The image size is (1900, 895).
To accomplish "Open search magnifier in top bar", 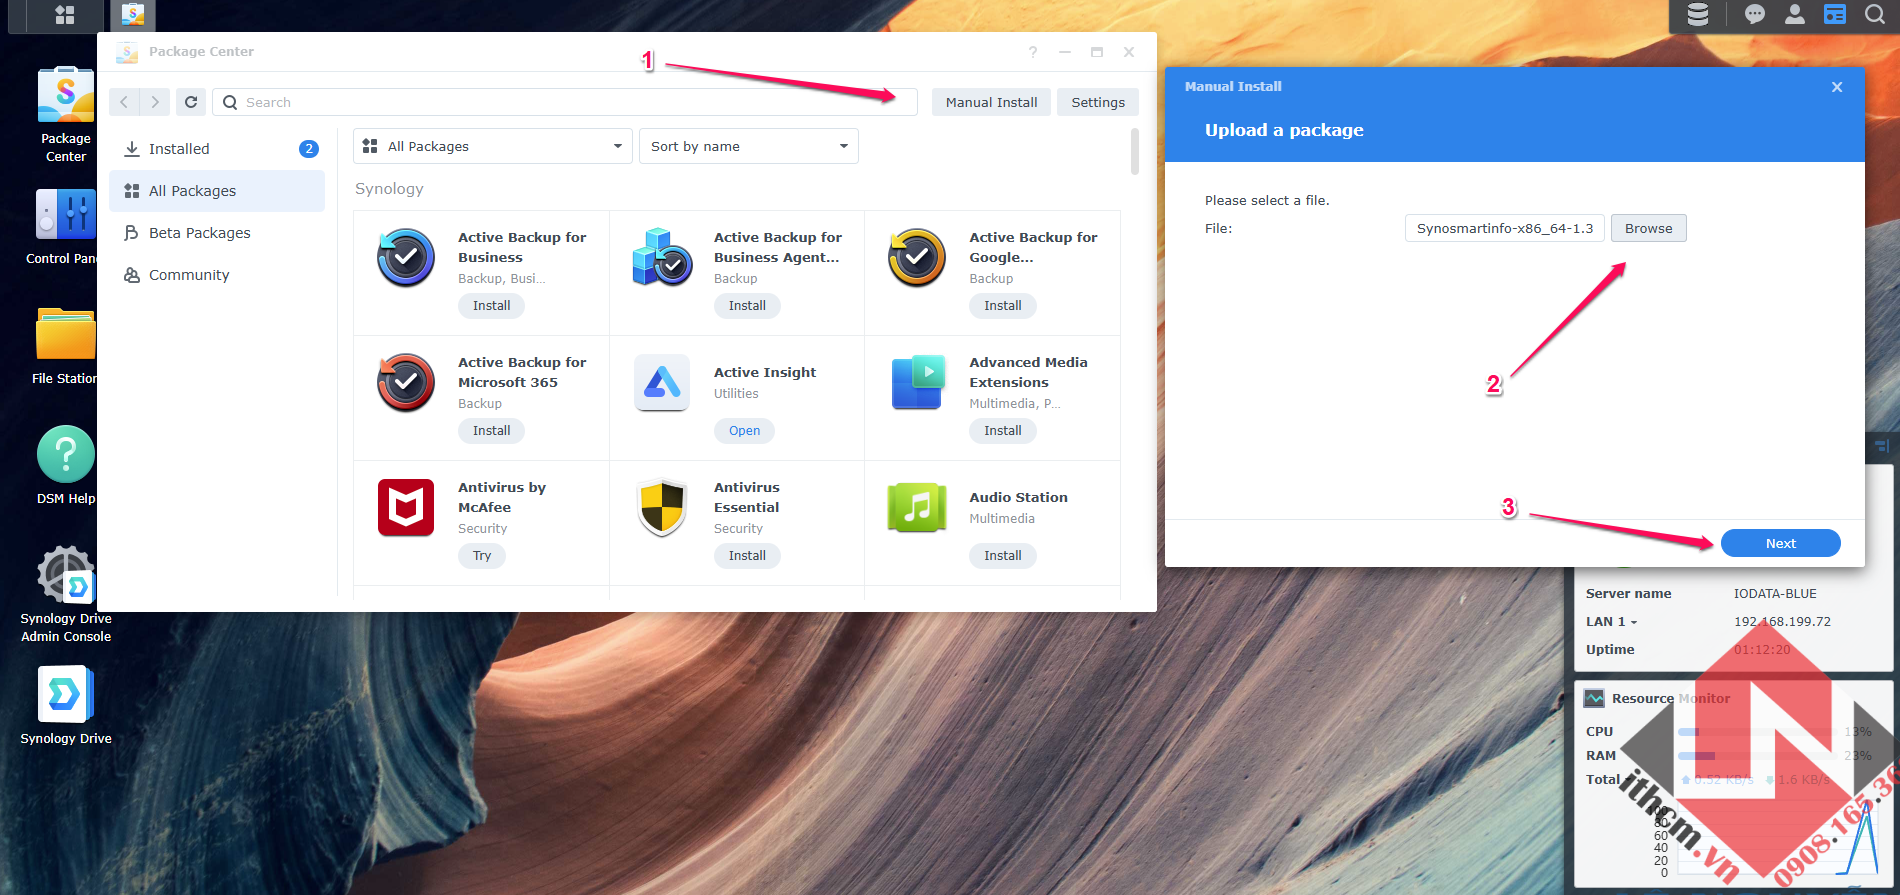I will pos(1875,14).
